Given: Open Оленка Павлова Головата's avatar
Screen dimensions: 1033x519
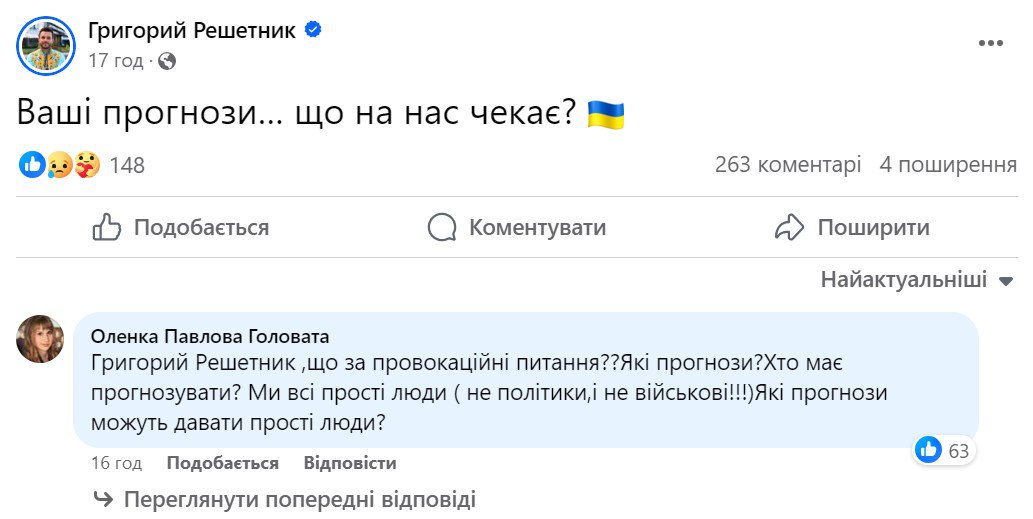Looking at the screenshot, I should click(x=41, y=339).
